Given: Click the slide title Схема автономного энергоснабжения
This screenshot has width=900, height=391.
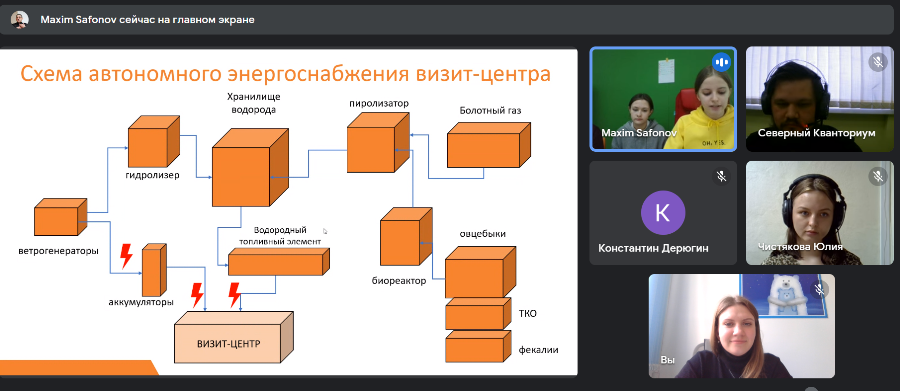Looking at the screenshot, I should point(214,75).
